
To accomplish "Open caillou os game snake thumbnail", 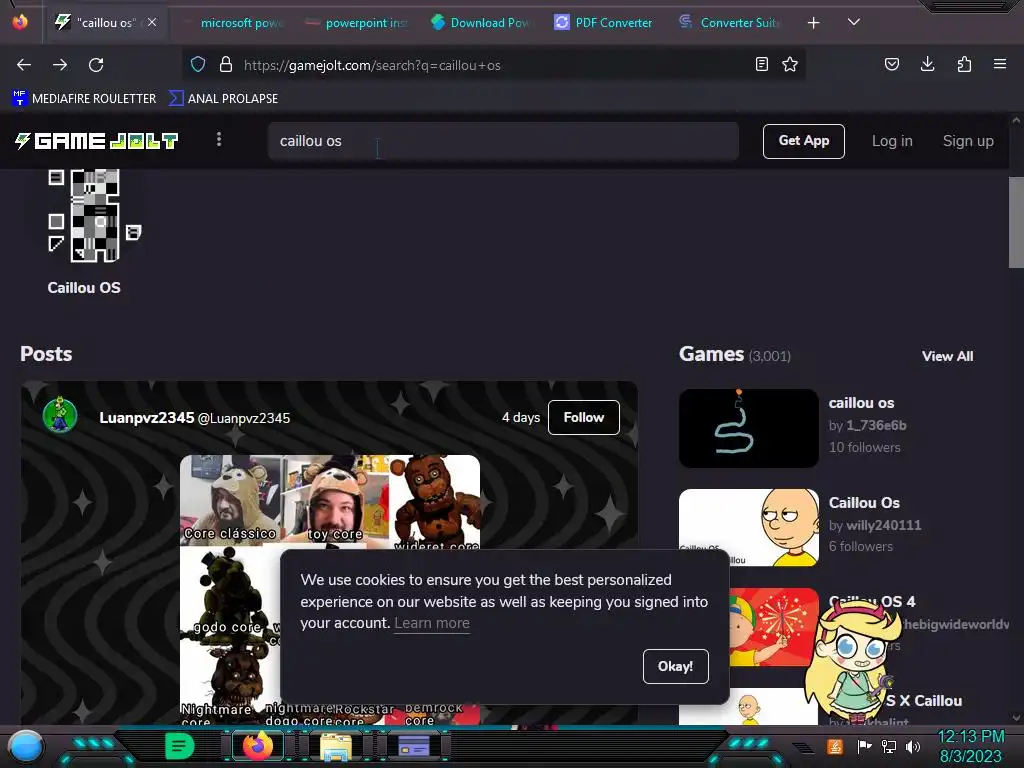I will (x=748, y=428).
